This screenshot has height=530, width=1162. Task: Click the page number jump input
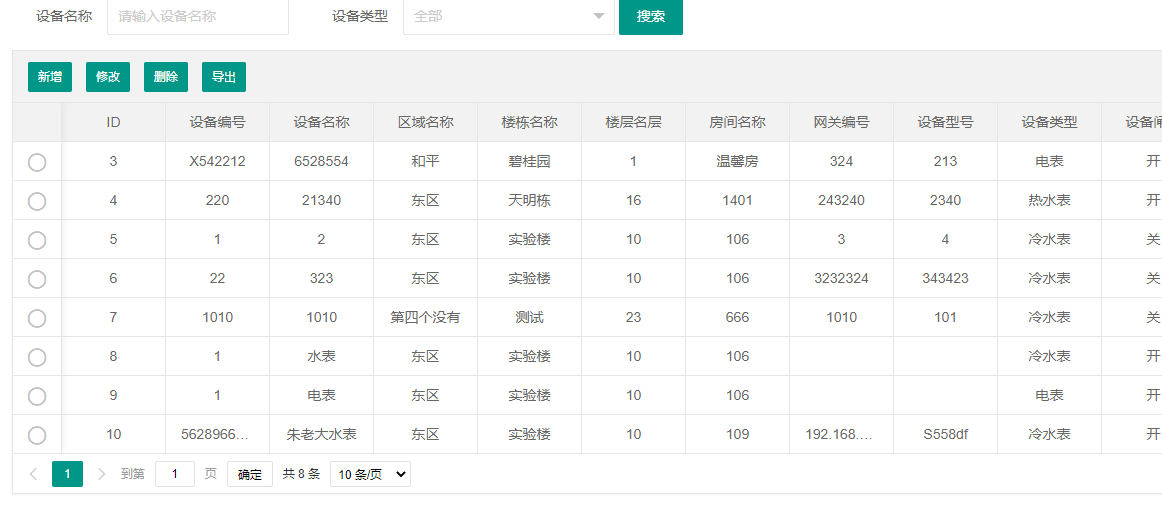175,474
